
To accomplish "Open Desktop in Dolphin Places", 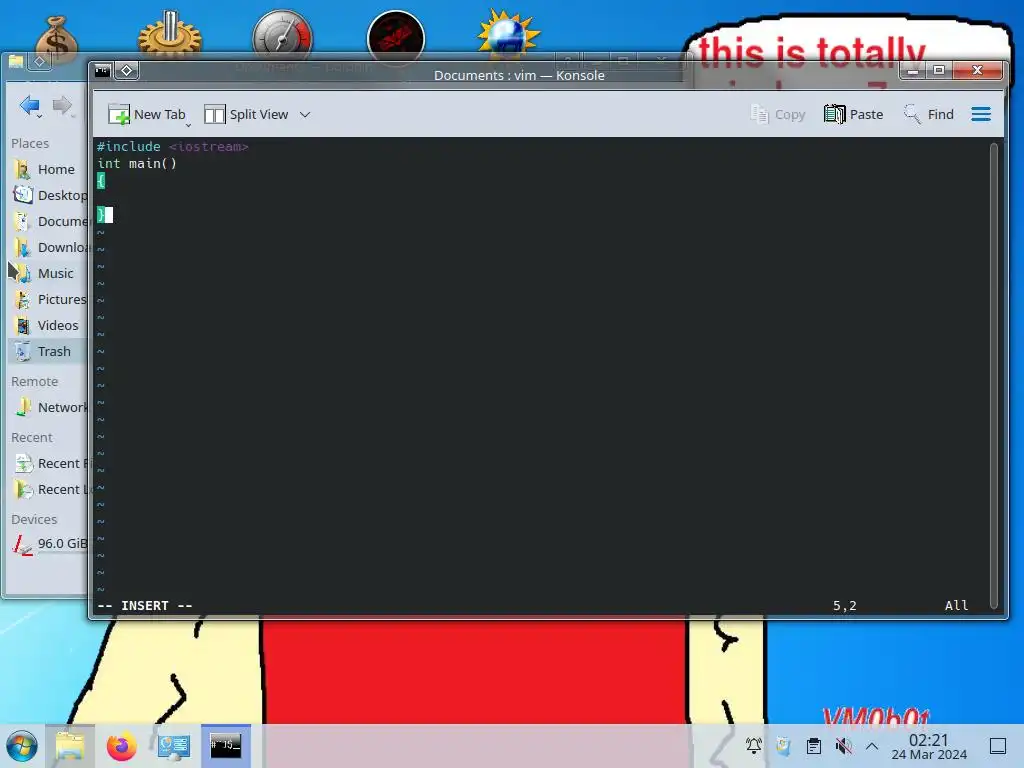I will (49, 195).
